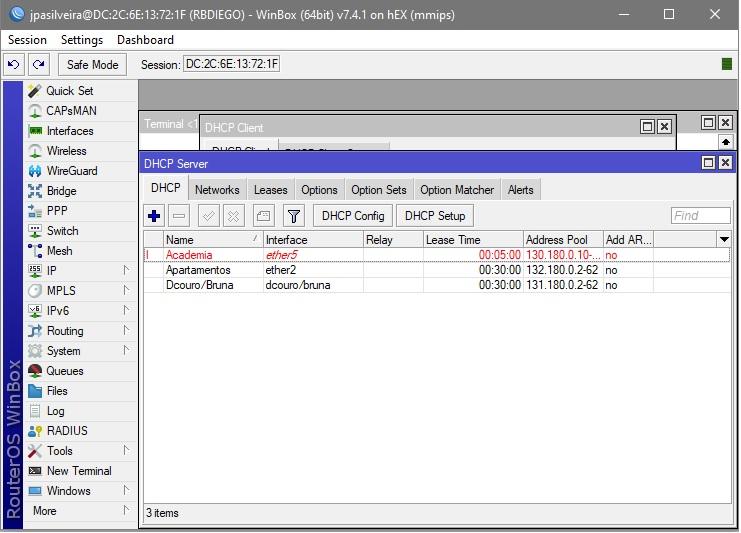Image resolution: width=741 pixels, height=533 pixels.
Task: Switch to the Leases tab
Action: [x=270, y=190]
